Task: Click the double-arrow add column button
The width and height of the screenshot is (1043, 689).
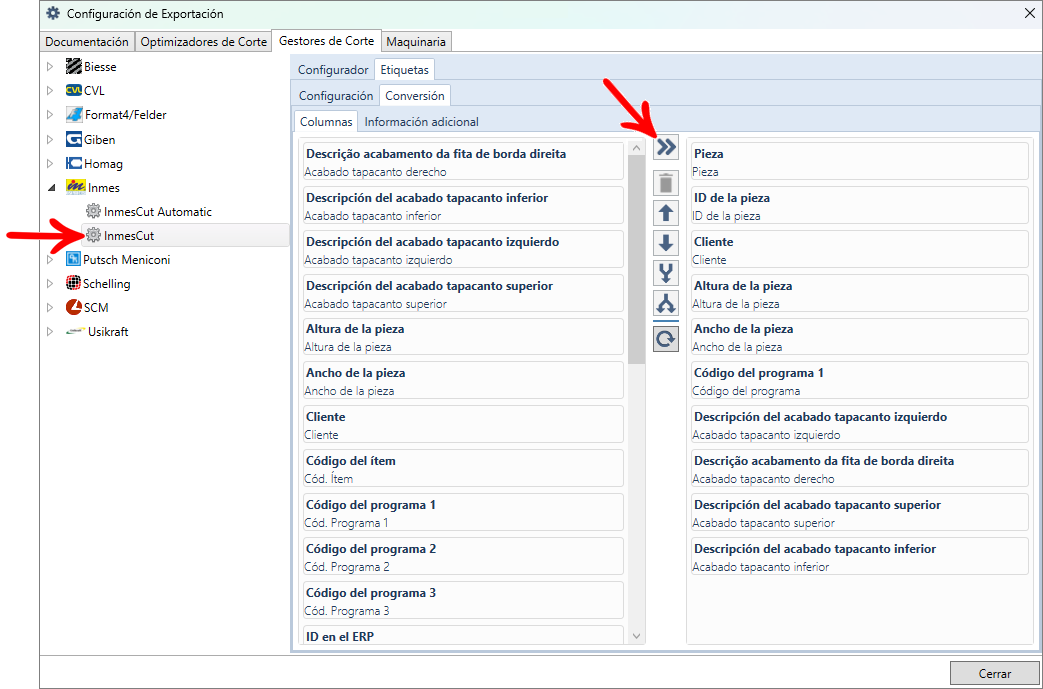Action: [666, 148]
